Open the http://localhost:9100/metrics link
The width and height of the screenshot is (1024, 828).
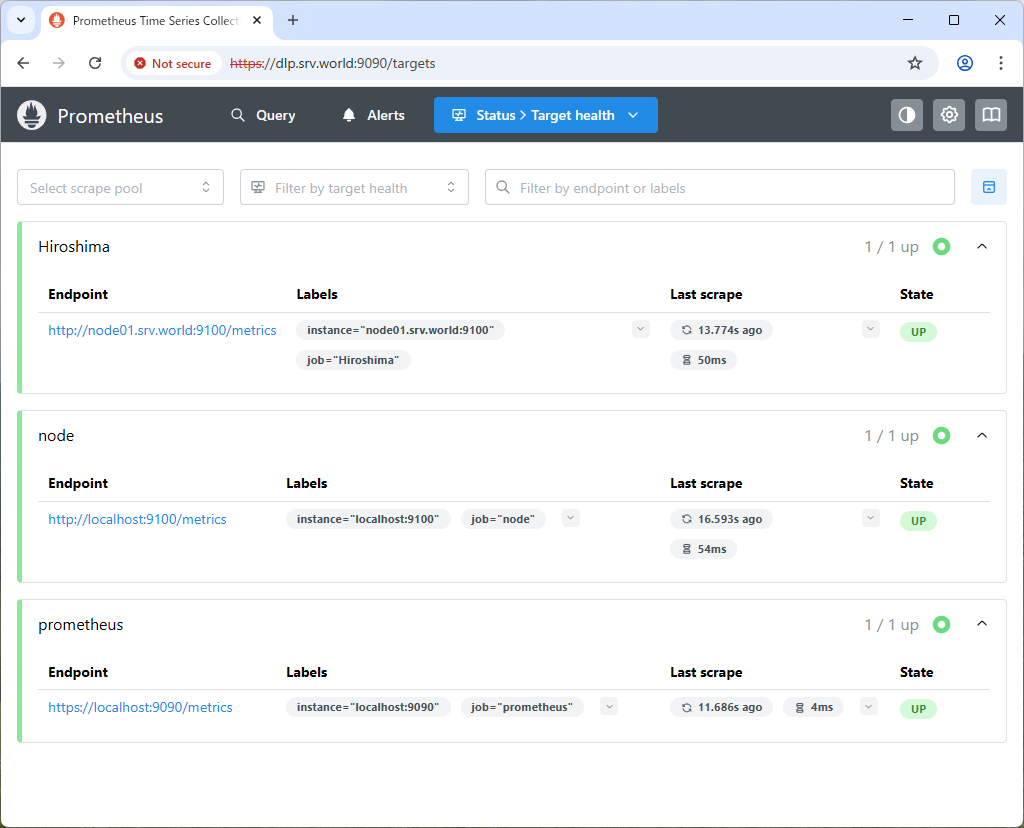[x=137, y=520]
